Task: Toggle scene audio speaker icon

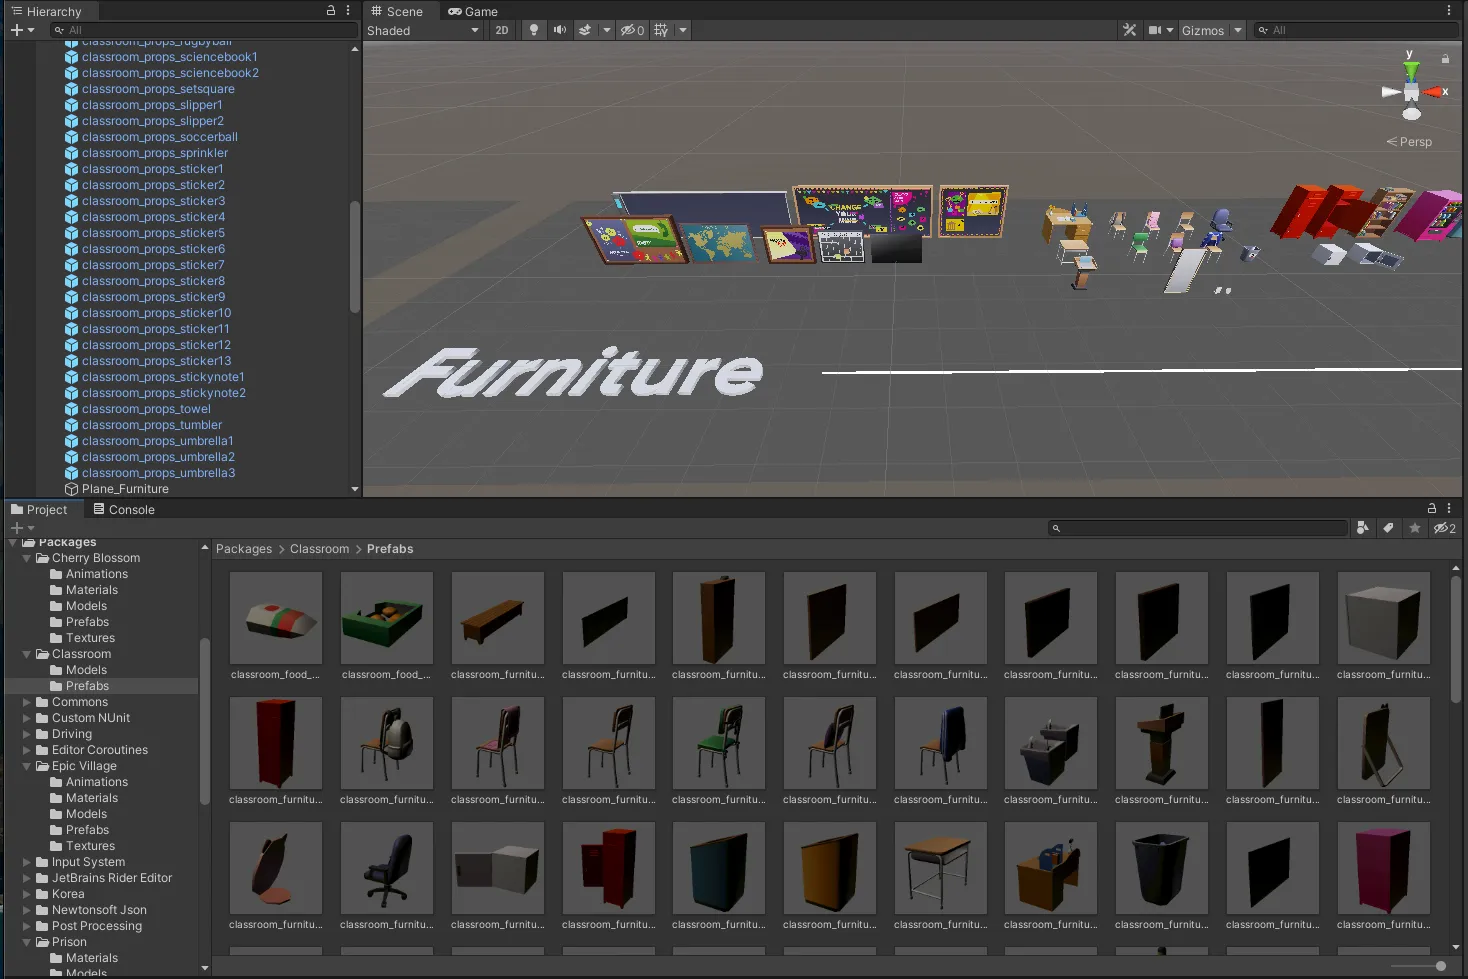Action: click(x=560, y=30)
